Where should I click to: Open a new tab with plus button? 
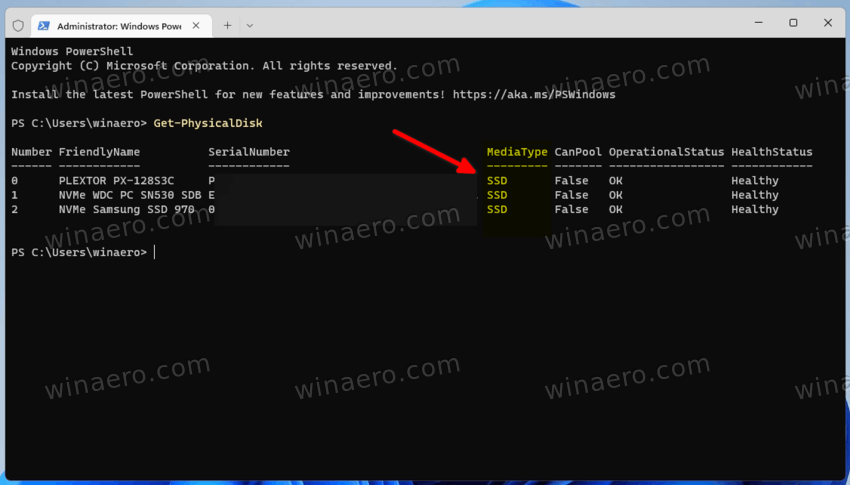(x=228, y=25)
